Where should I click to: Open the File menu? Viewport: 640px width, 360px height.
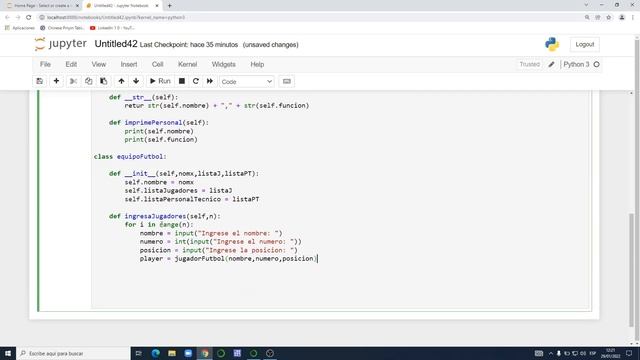pyautogui.click(x=45, y=64)
